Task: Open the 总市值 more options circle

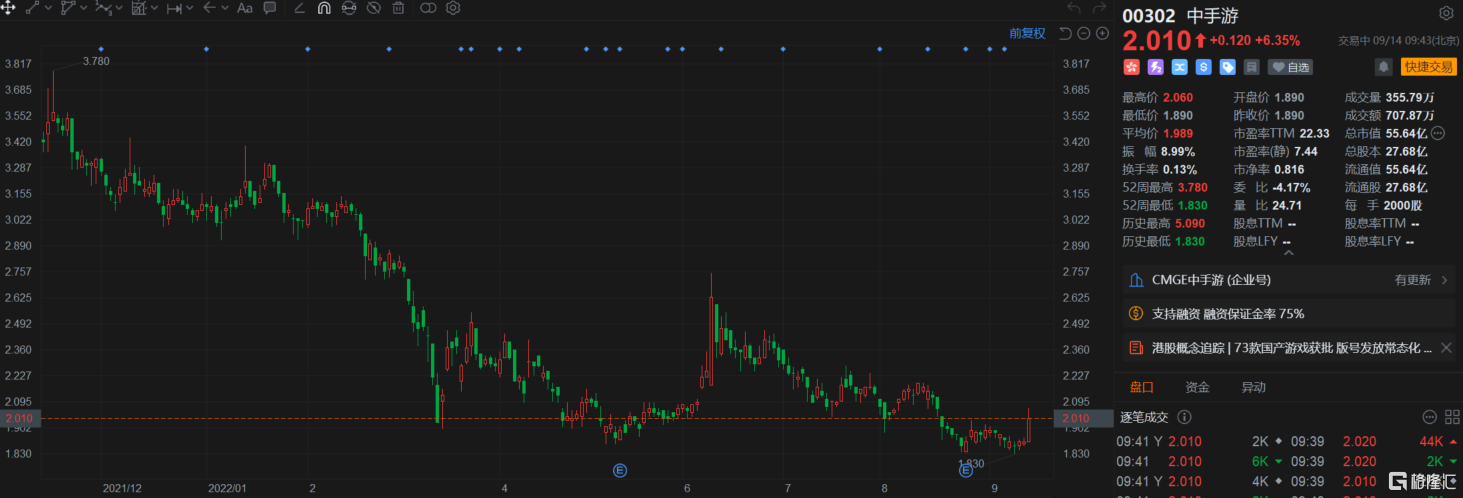Action: (x=1438, y=133)
